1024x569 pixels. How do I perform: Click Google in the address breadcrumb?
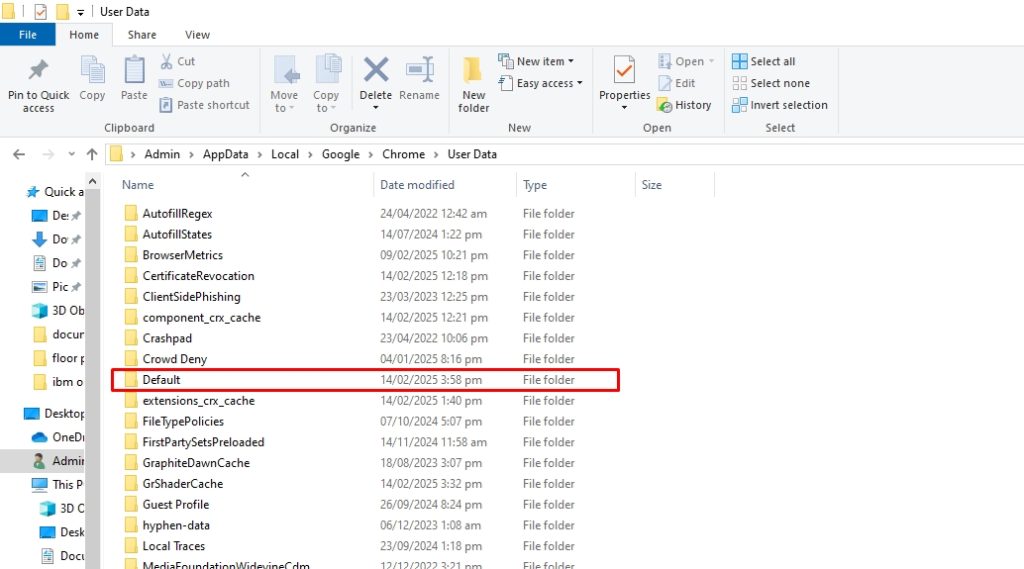point(340,154)
